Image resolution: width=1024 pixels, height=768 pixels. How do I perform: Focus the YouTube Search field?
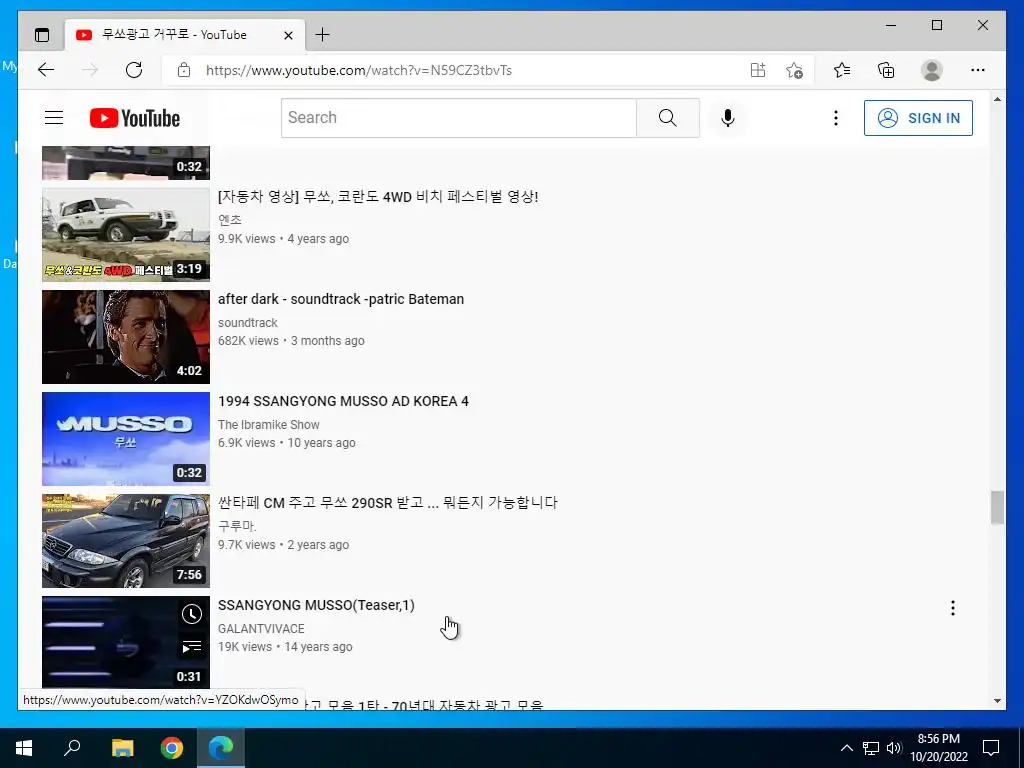pos(458,118)
